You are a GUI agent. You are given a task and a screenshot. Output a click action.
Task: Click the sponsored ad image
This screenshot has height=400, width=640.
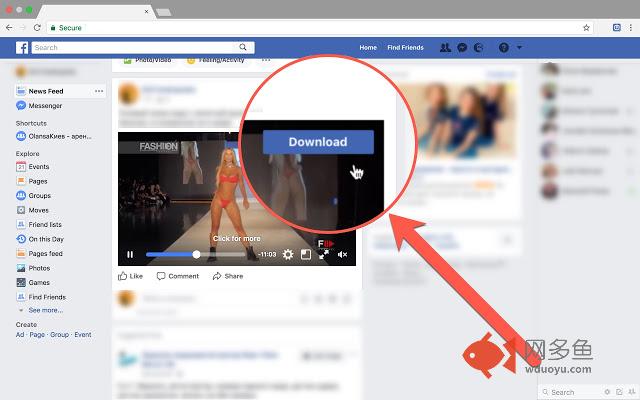coord(459,121)
